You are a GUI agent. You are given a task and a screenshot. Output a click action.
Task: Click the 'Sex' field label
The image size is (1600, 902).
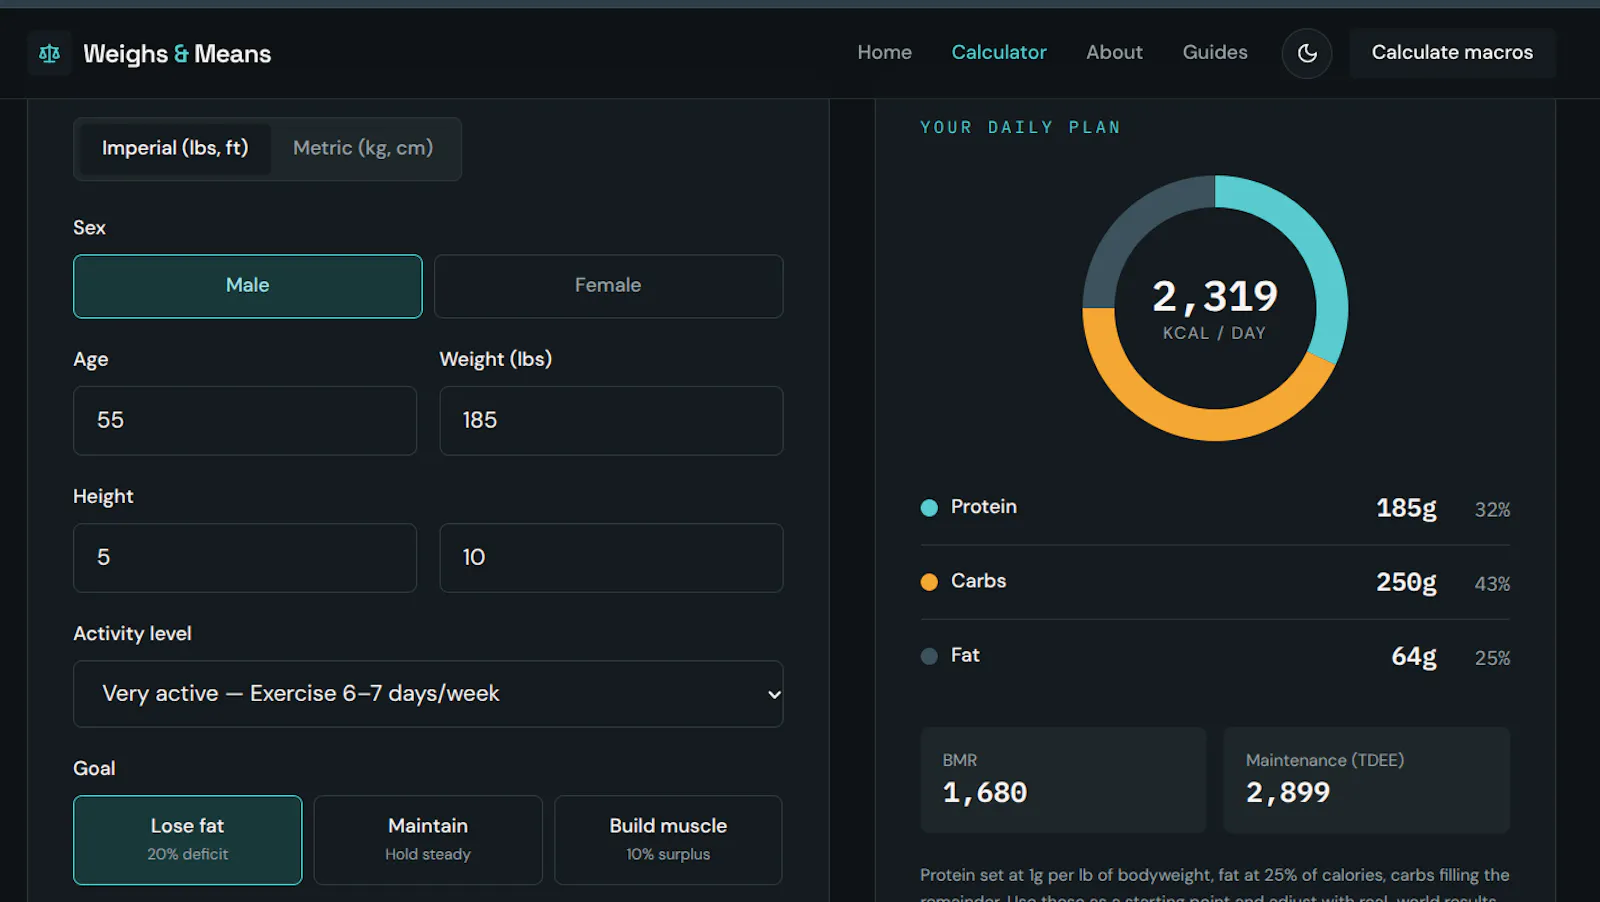(89, 227)
